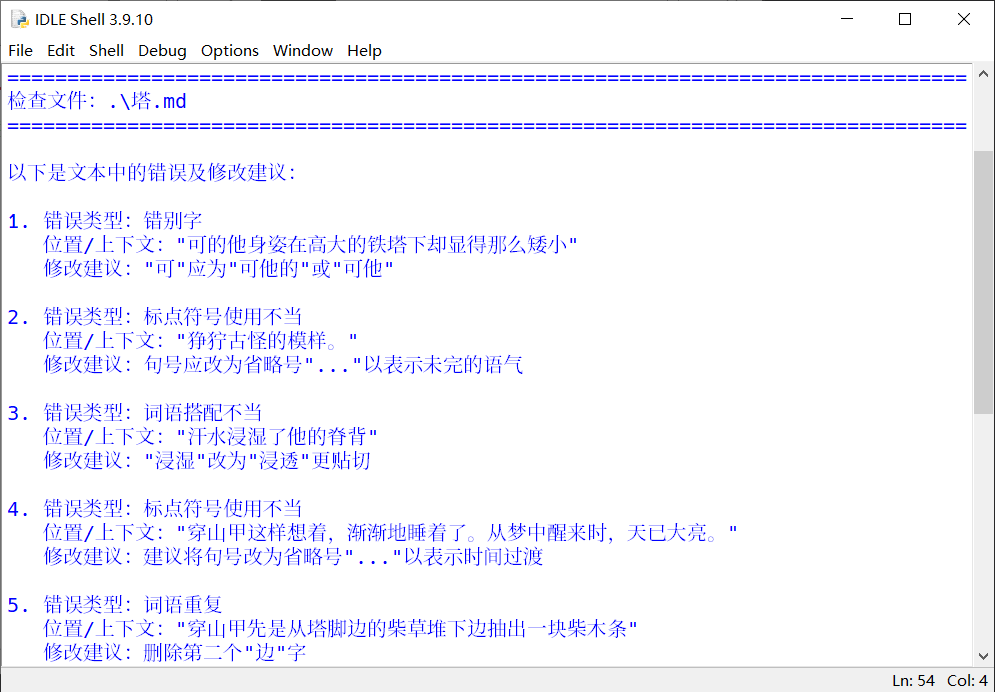Click the IDLE Python icon in title bar
The width and height of the screenshot is (995, 692).
20,19
